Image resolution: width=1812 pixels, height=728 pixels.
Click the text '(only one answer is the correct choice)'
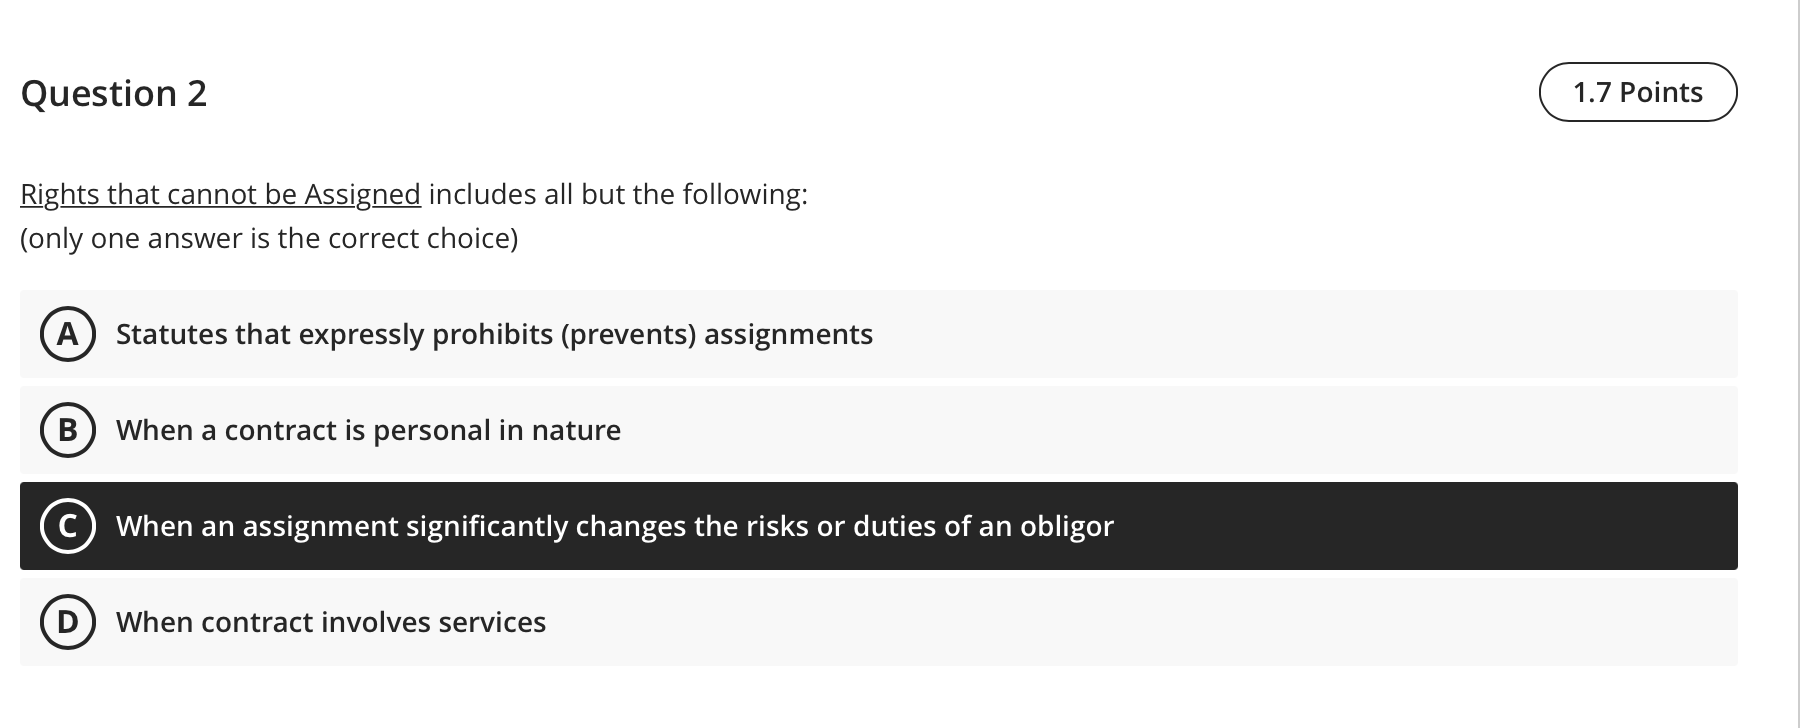tap(269, 238)
